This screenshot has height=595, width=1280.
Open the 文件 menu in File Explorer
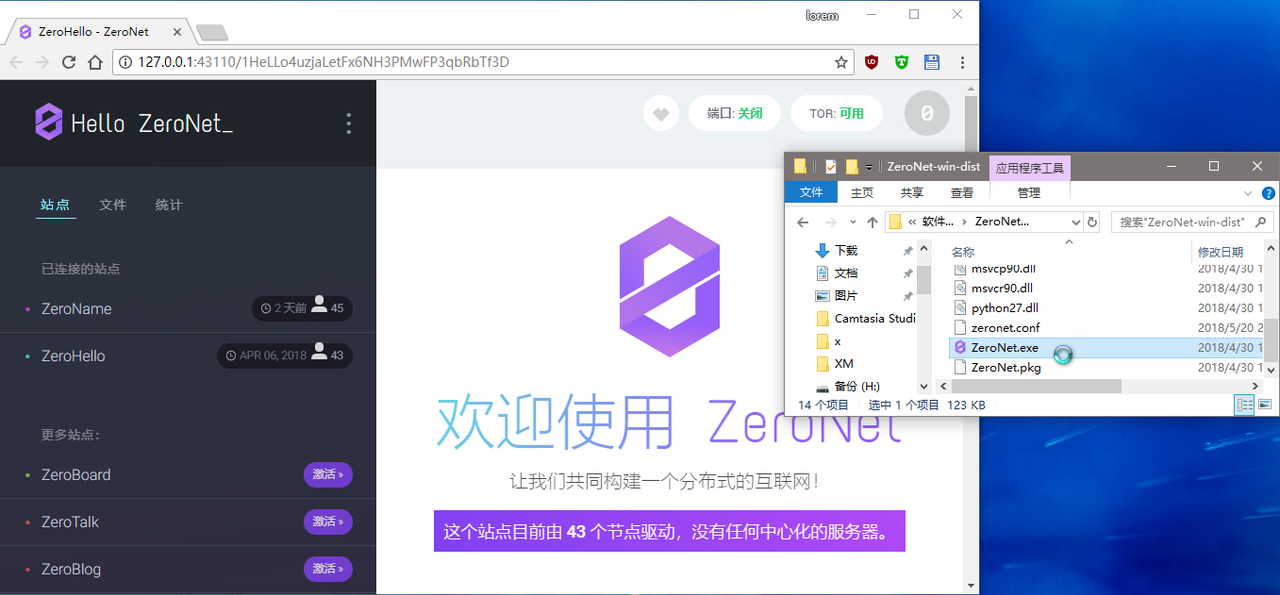[x=811, y=193]
